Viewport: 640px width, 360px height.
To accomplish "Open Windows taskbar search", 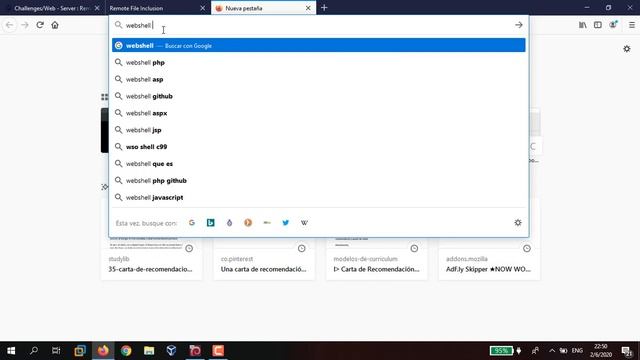I will tap(34, 351).
